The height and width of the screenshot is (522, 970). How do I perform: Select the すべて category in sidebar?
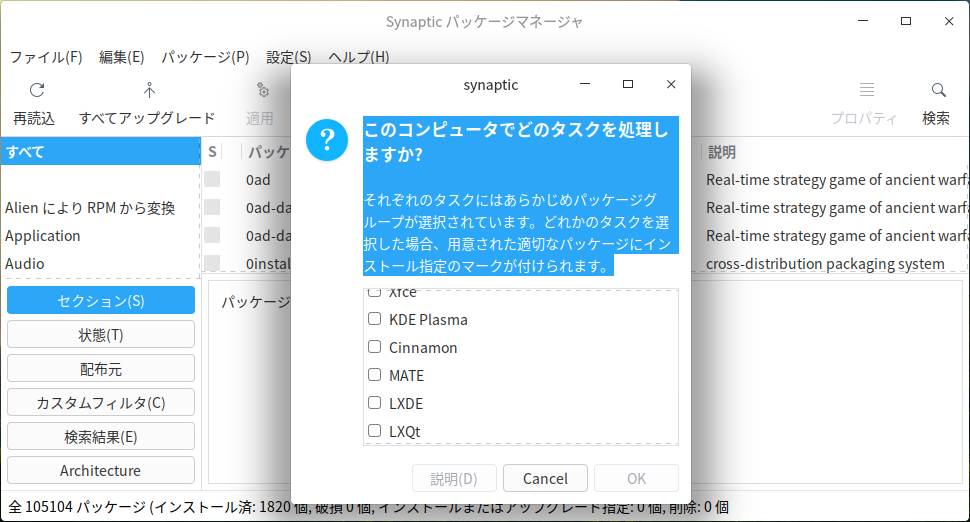click(100, 152)
